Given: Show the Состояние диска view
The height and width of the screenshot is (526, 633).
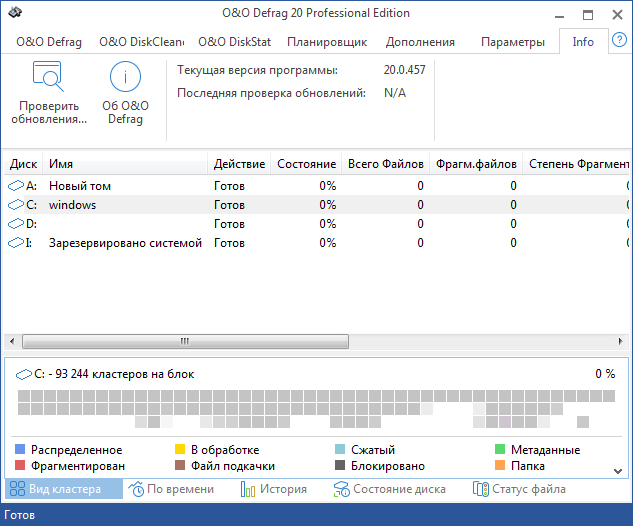Looking at the screenshot, I should tap(390, 489).
